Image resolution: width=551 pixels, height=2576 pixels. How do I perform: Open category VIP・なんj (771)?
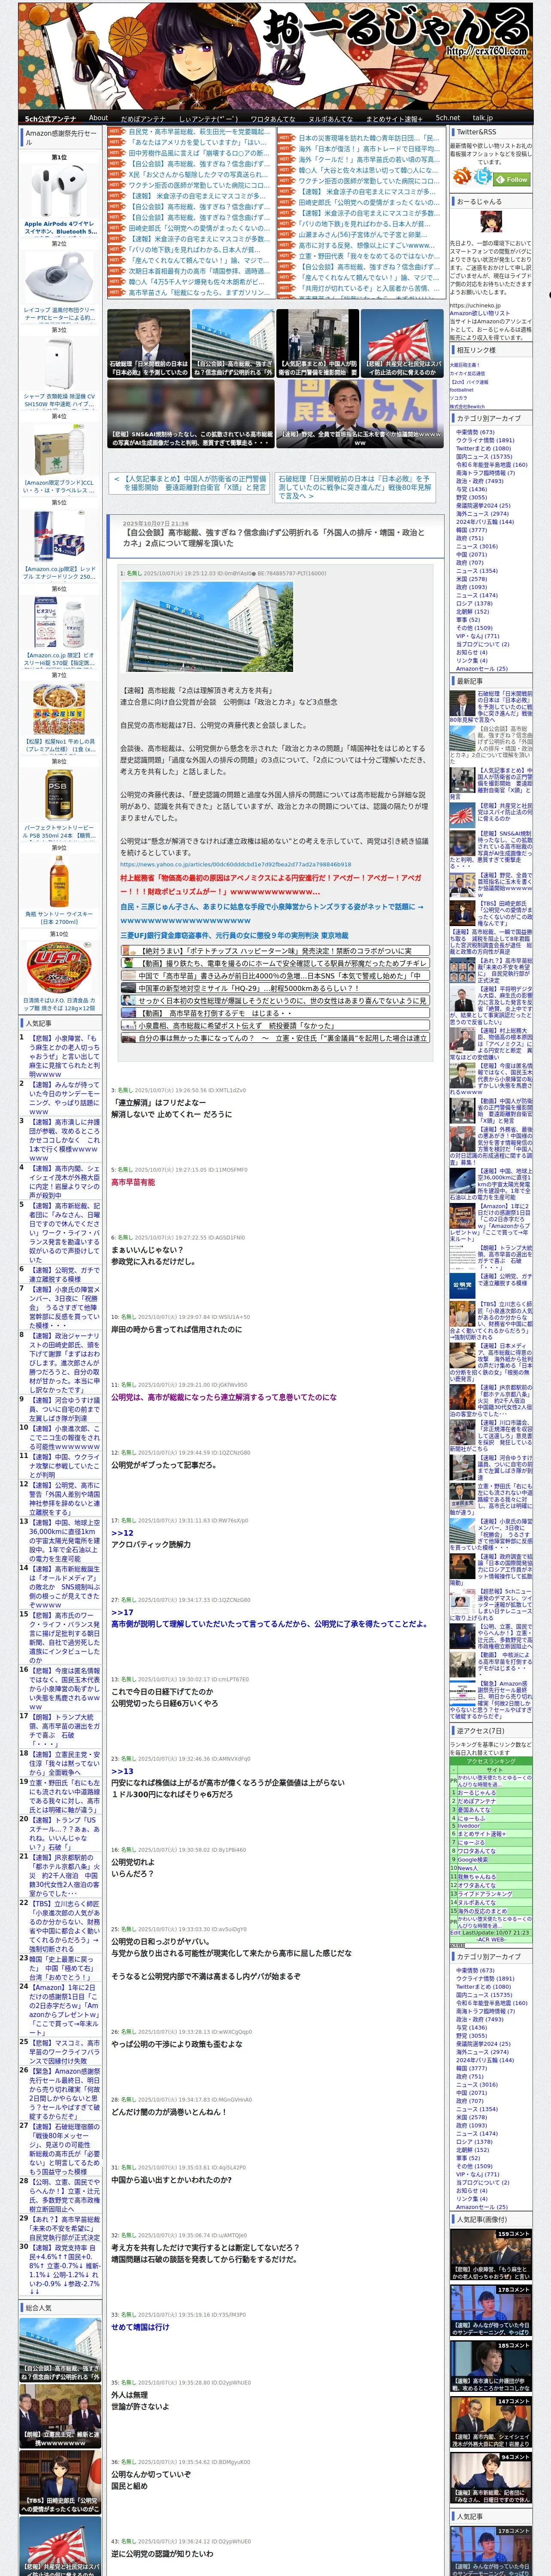pos(477,636)
